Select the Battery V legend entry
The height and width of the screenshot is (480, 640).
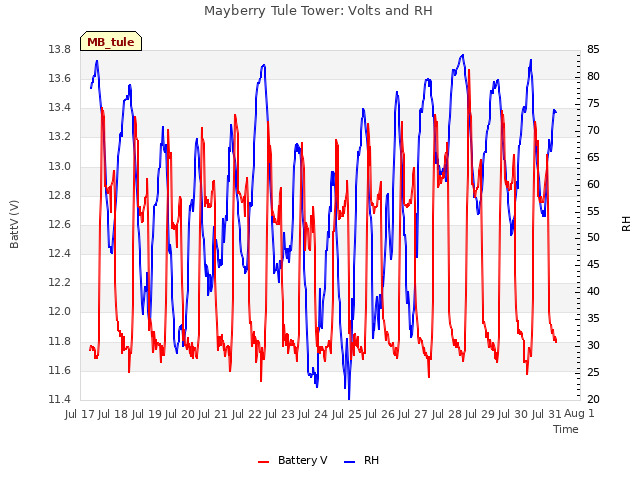[292, 460]
